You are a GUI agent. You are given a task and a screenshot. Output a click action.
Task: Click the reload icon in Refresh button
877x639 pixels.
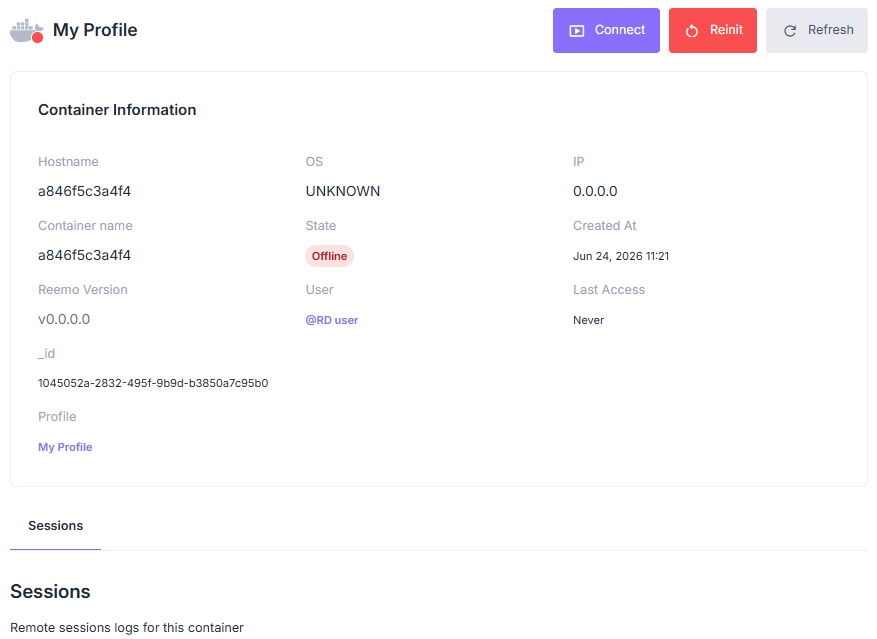[x=790, y=31]
